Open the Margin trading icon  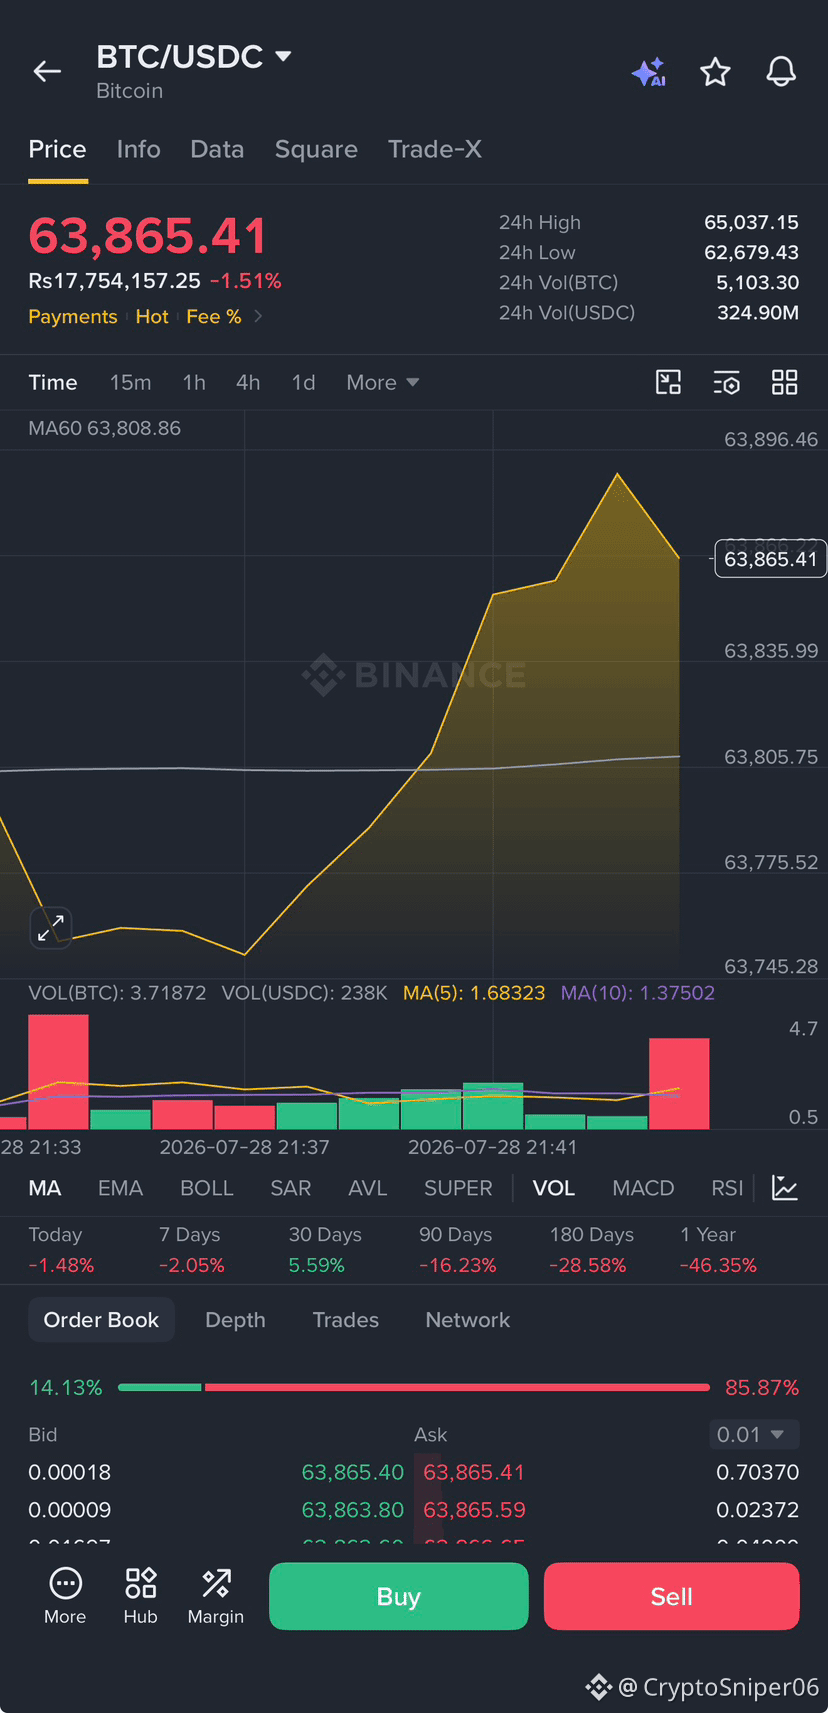click(216, 1596)
